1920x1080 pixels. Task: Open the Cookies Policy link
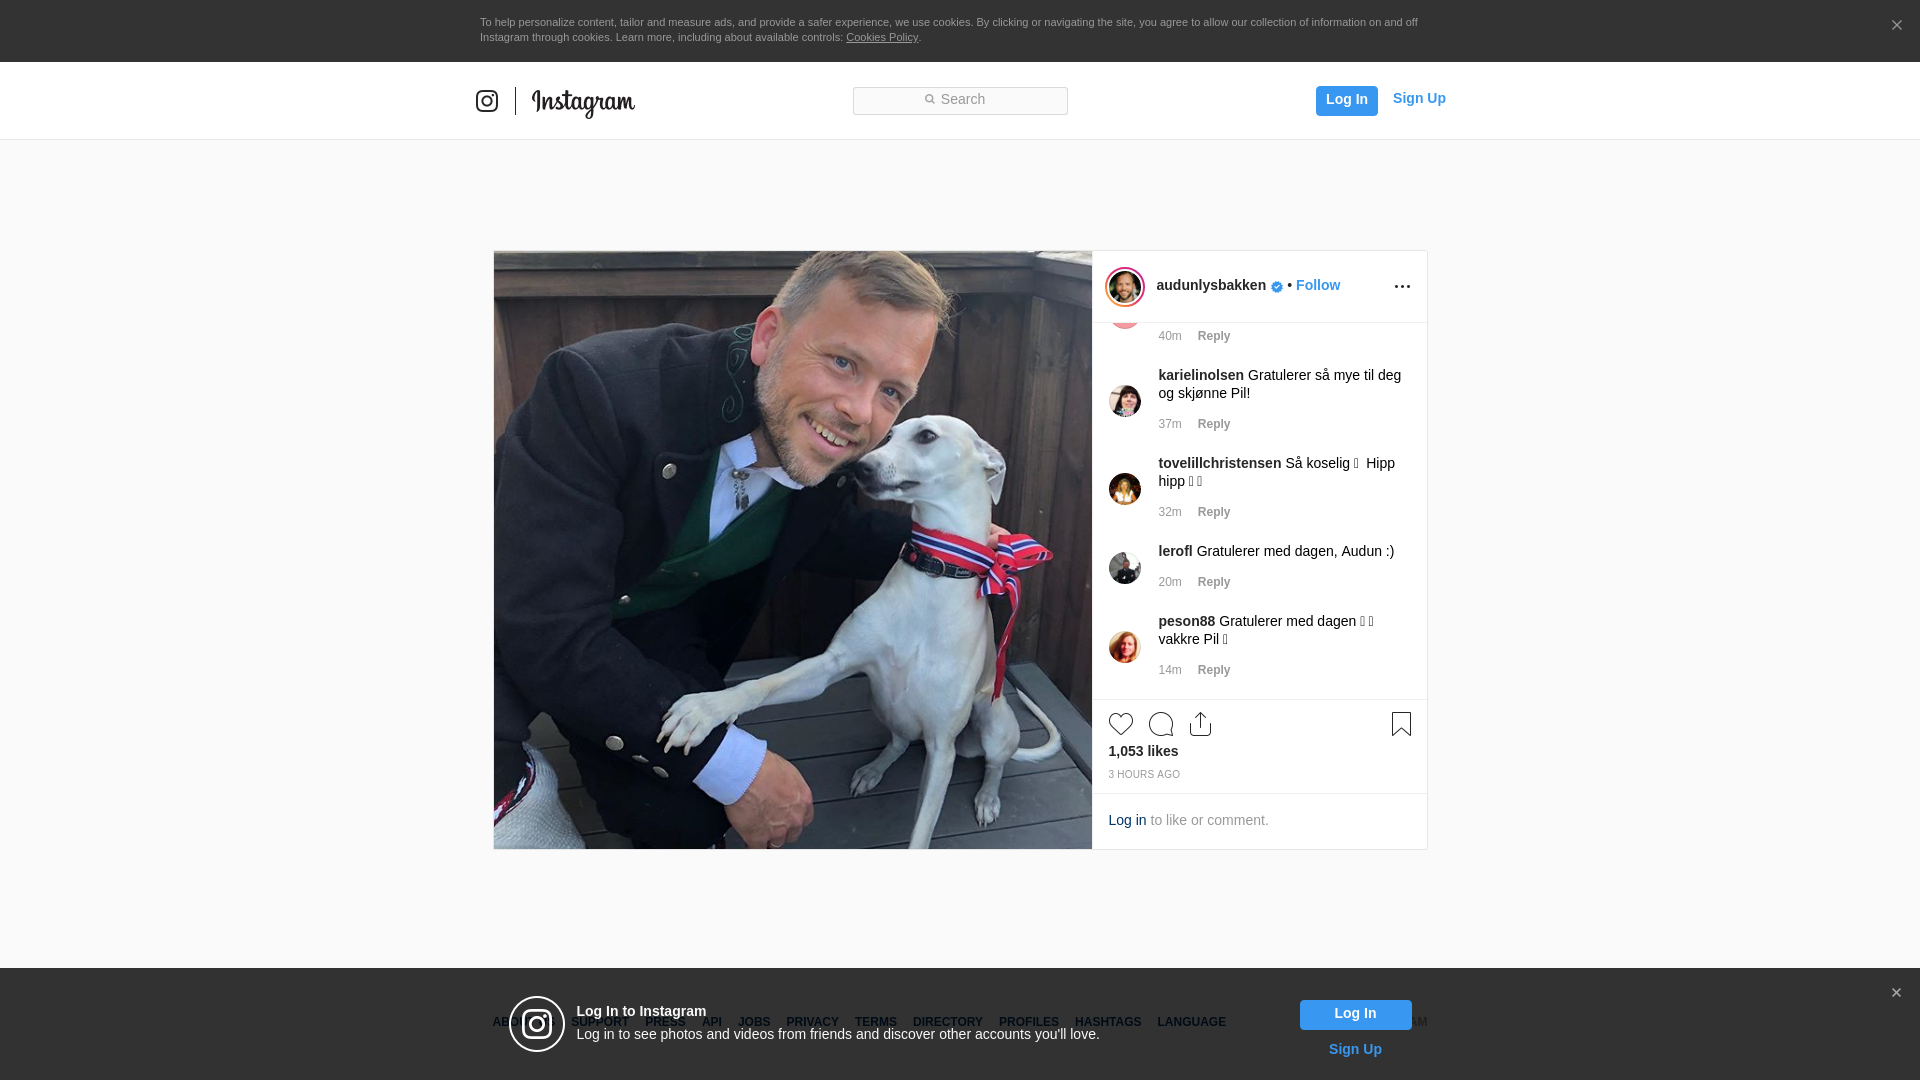coord(882,37)
